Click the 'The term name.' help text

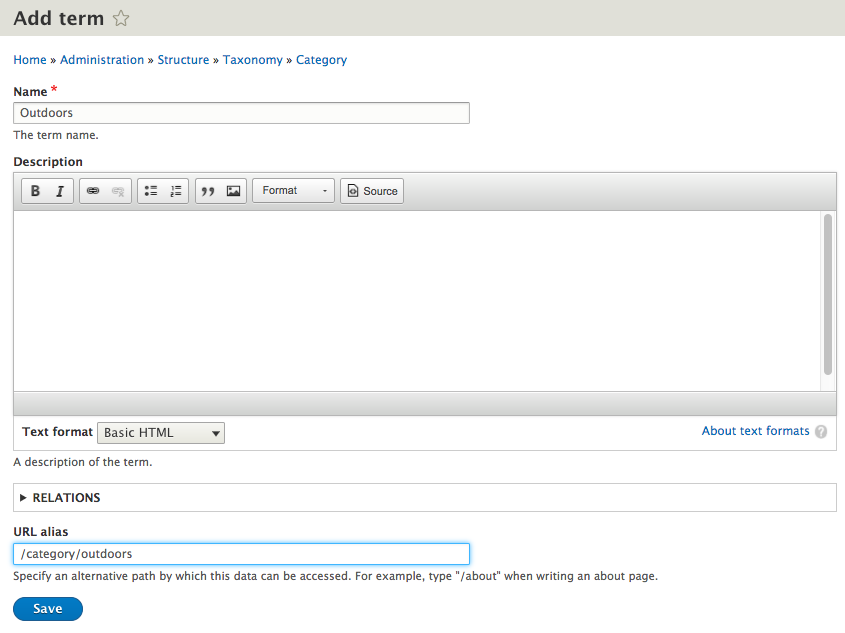(56, 135)
